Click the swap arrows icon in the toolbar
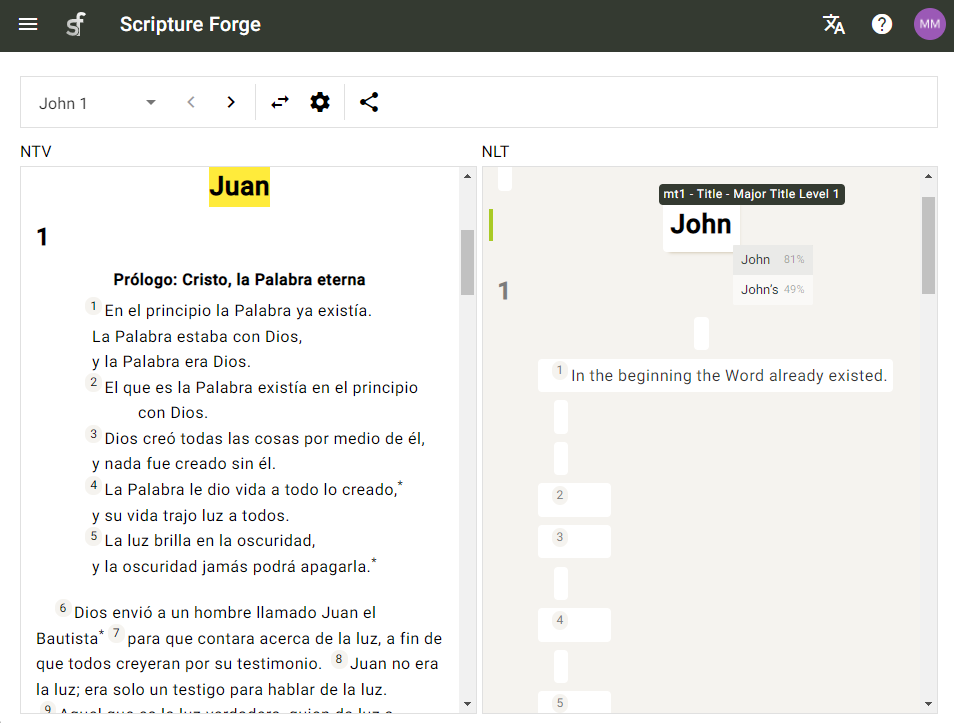This screenshot has height=723, width=954. point(279,101)
